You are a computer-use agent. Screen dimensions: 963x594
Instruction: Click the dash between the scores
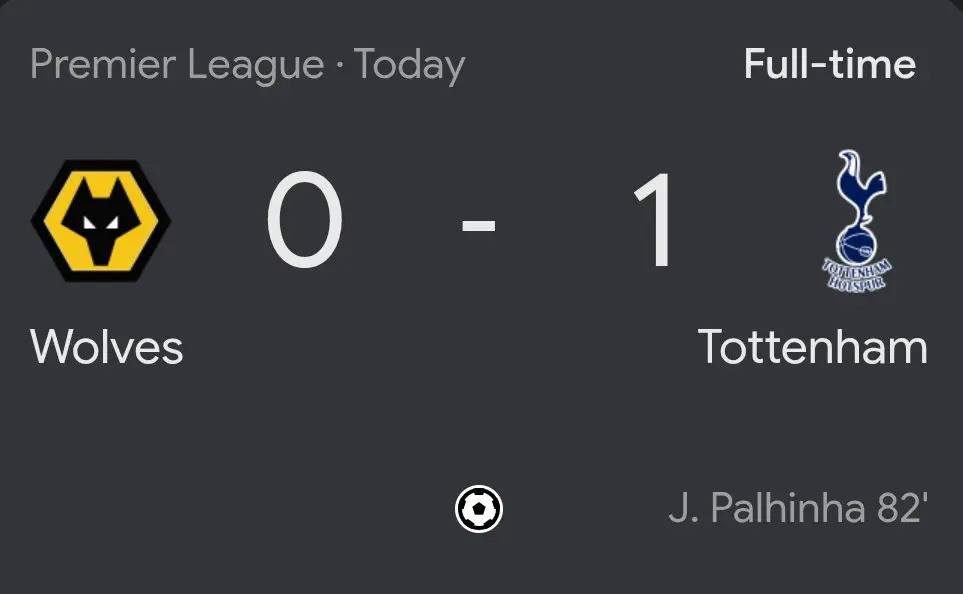(x=479, y=224)
